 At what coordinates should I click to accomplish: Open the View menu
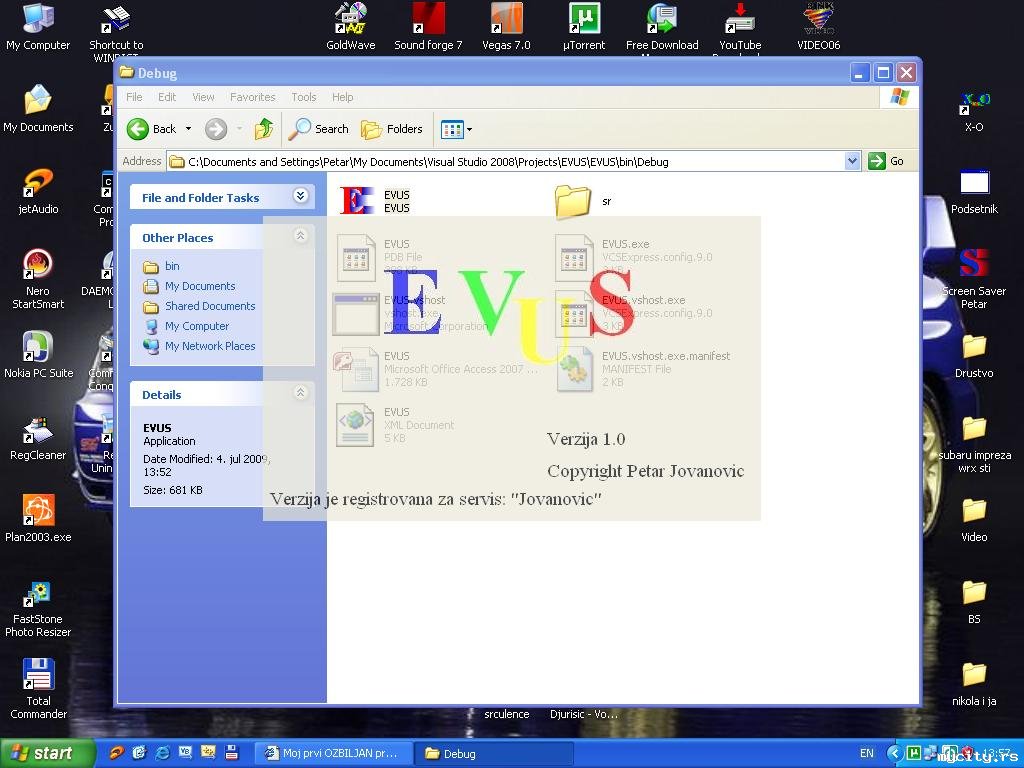[x=203, y=97]
